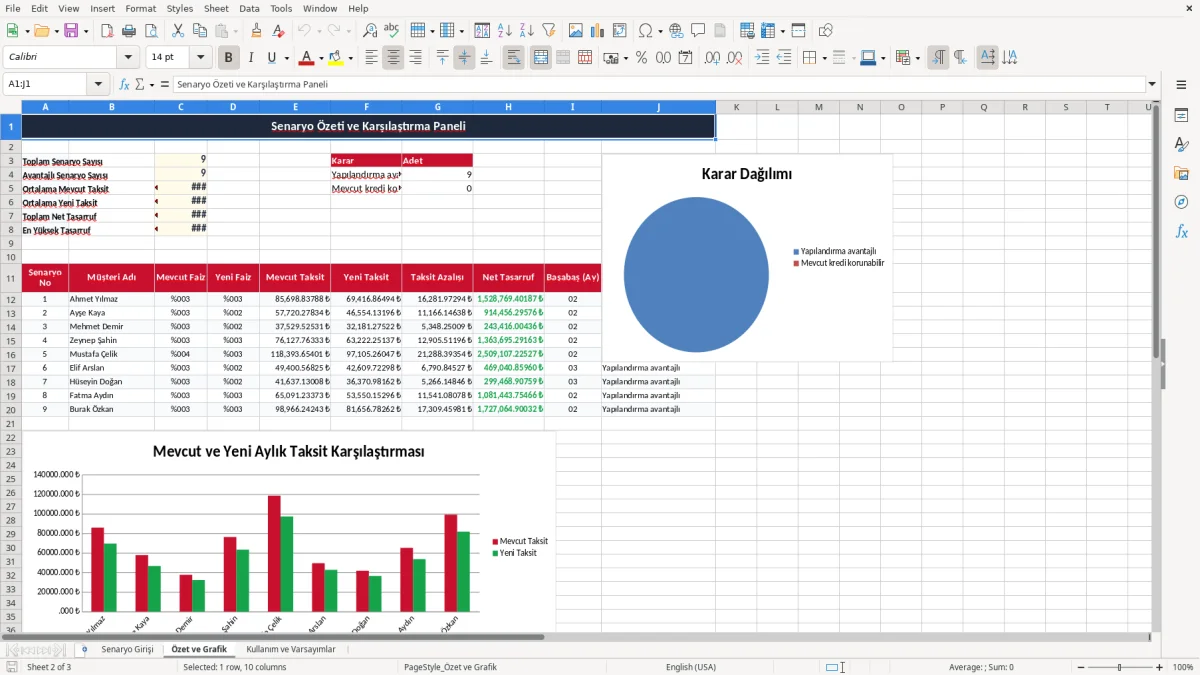Toggle Center Horizontally alignment

[x=393, y=58]
